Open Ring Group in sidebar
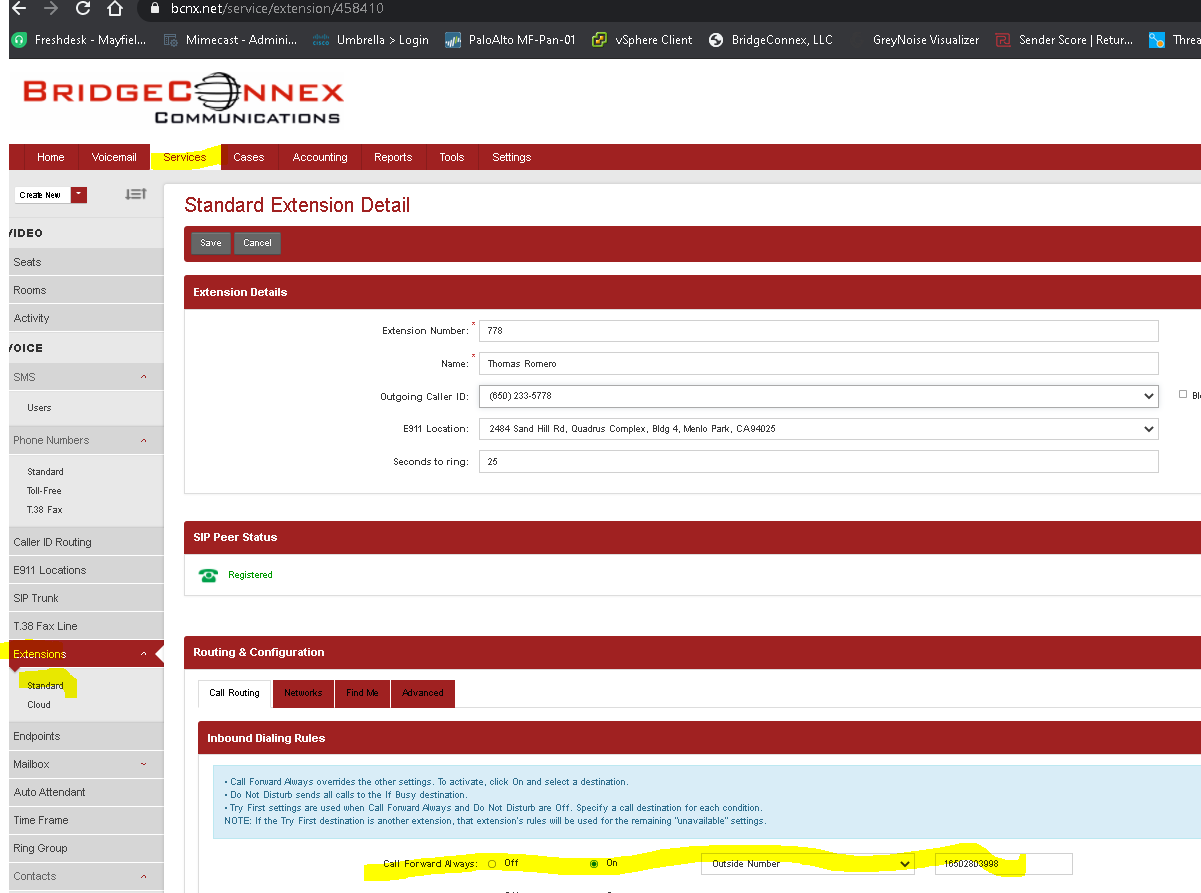Image resolution: width=1201 pixels, height=893 pixels. pos(85,848)
